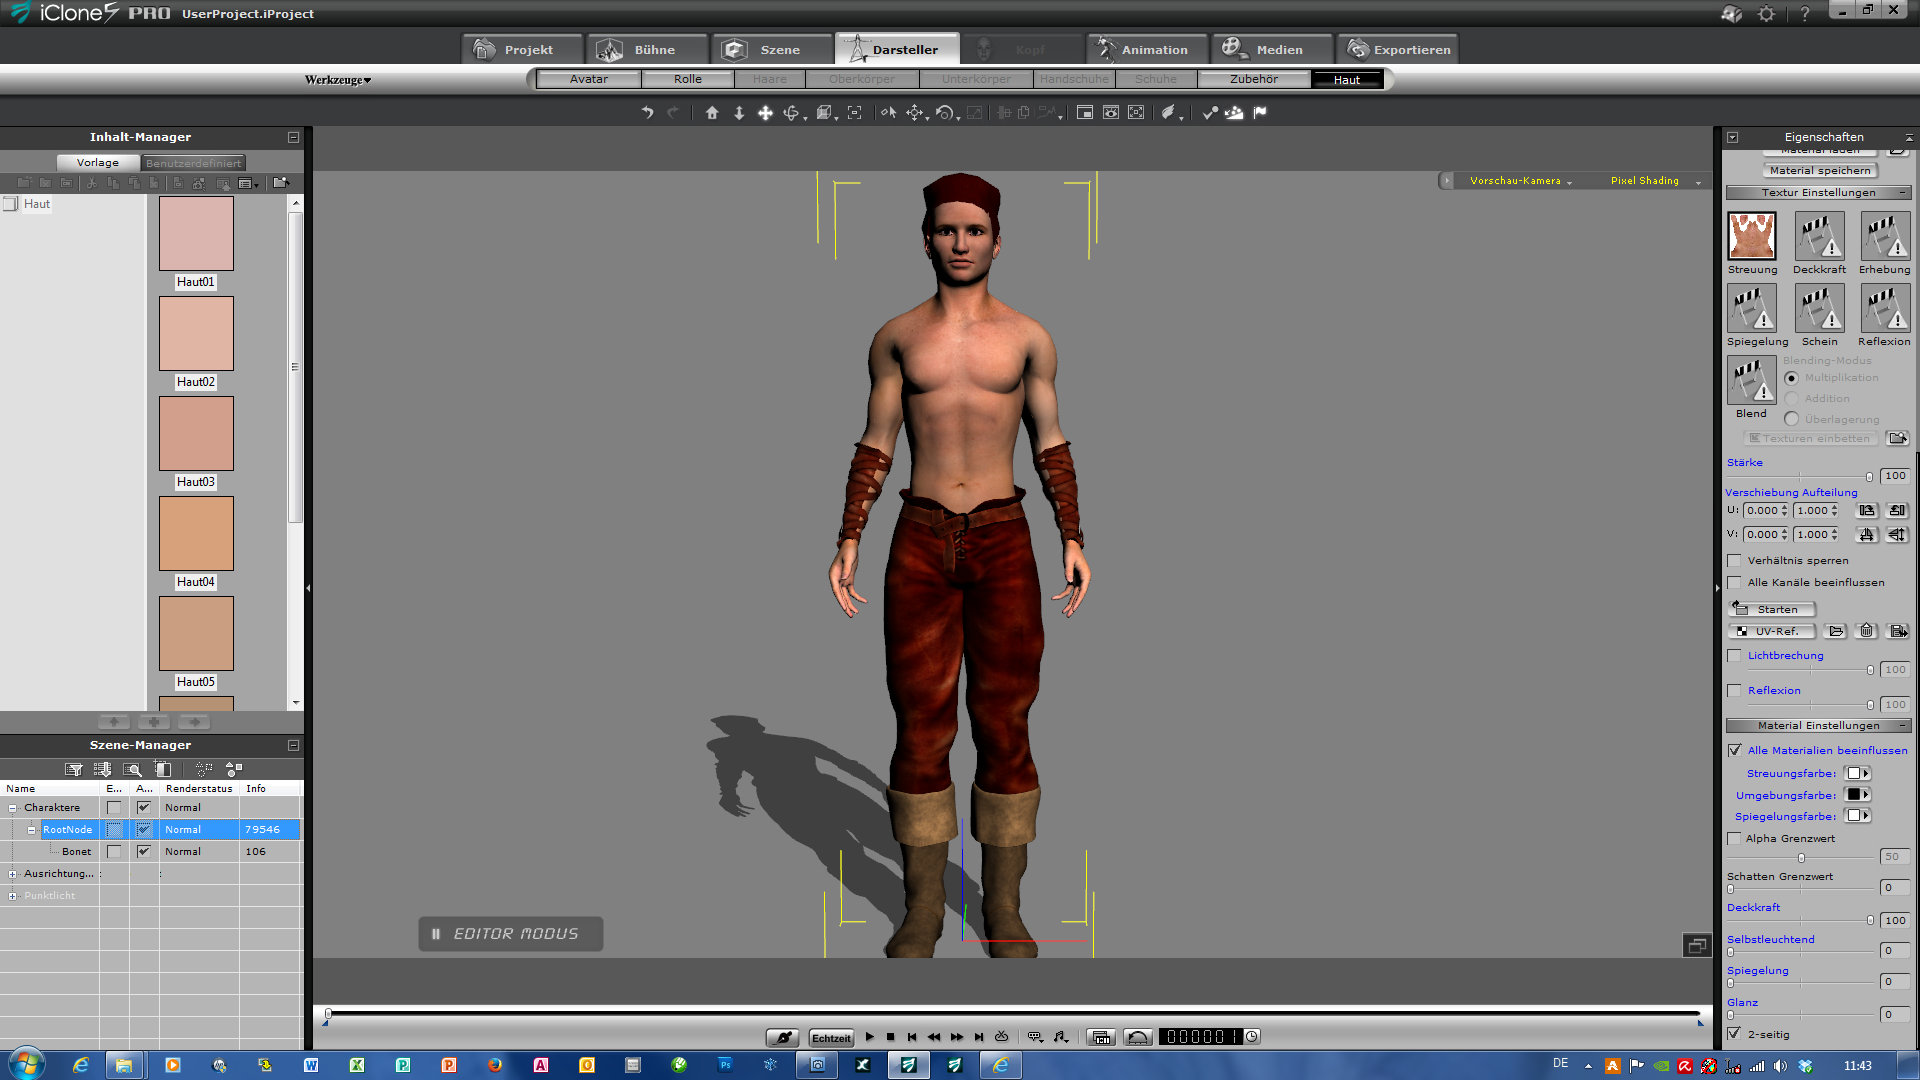Click the Spiegelung texture channel icon
This screenshot has width=1920, height=1080.
1751,308
